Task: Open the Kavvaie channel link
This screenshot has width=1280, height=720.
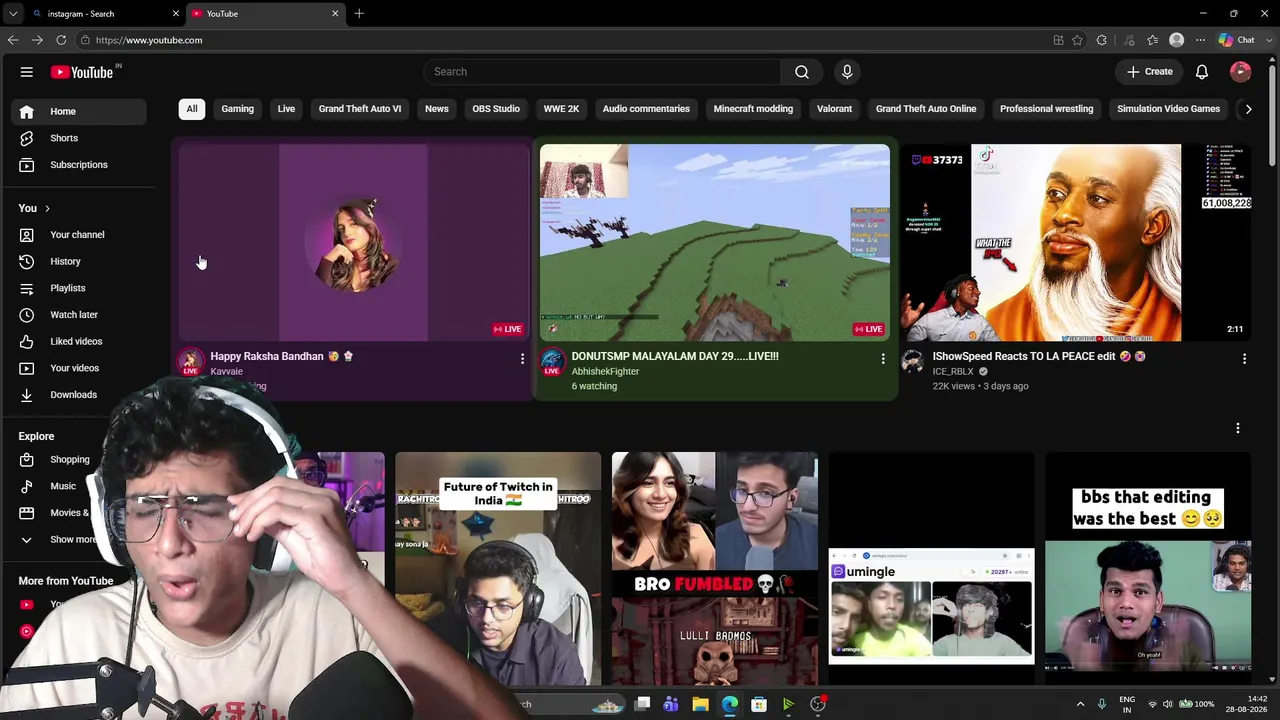Action: [226, 372]
